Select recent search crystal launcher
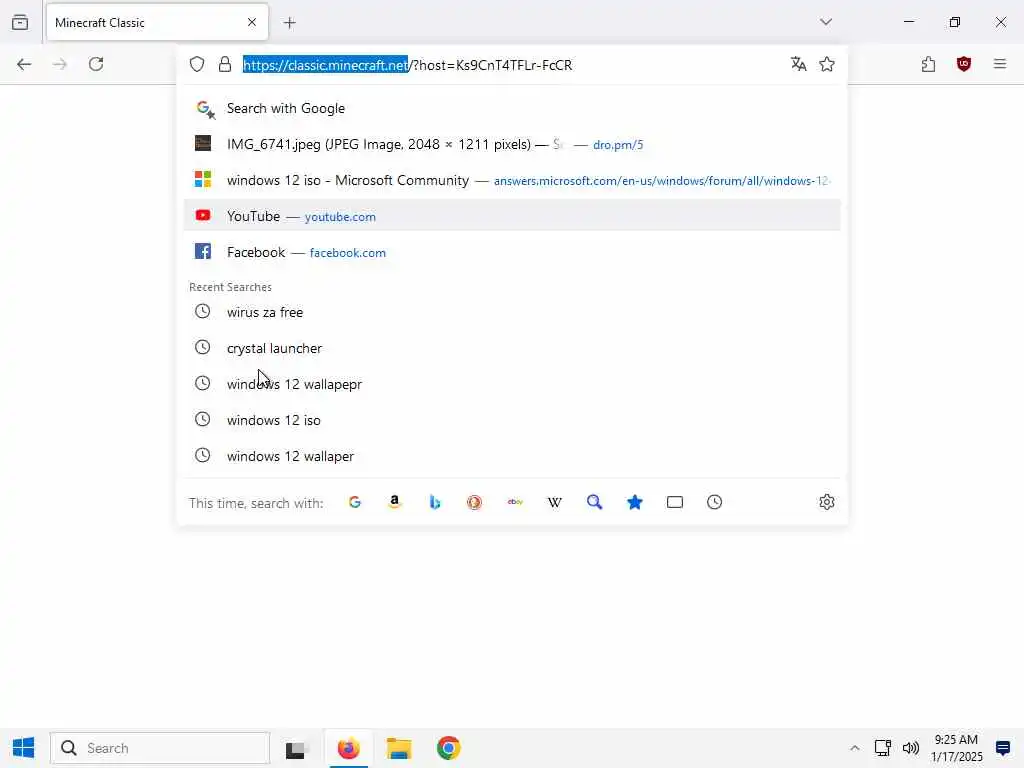The height and width of the screenshot is (768, 1024). point(512,348)
